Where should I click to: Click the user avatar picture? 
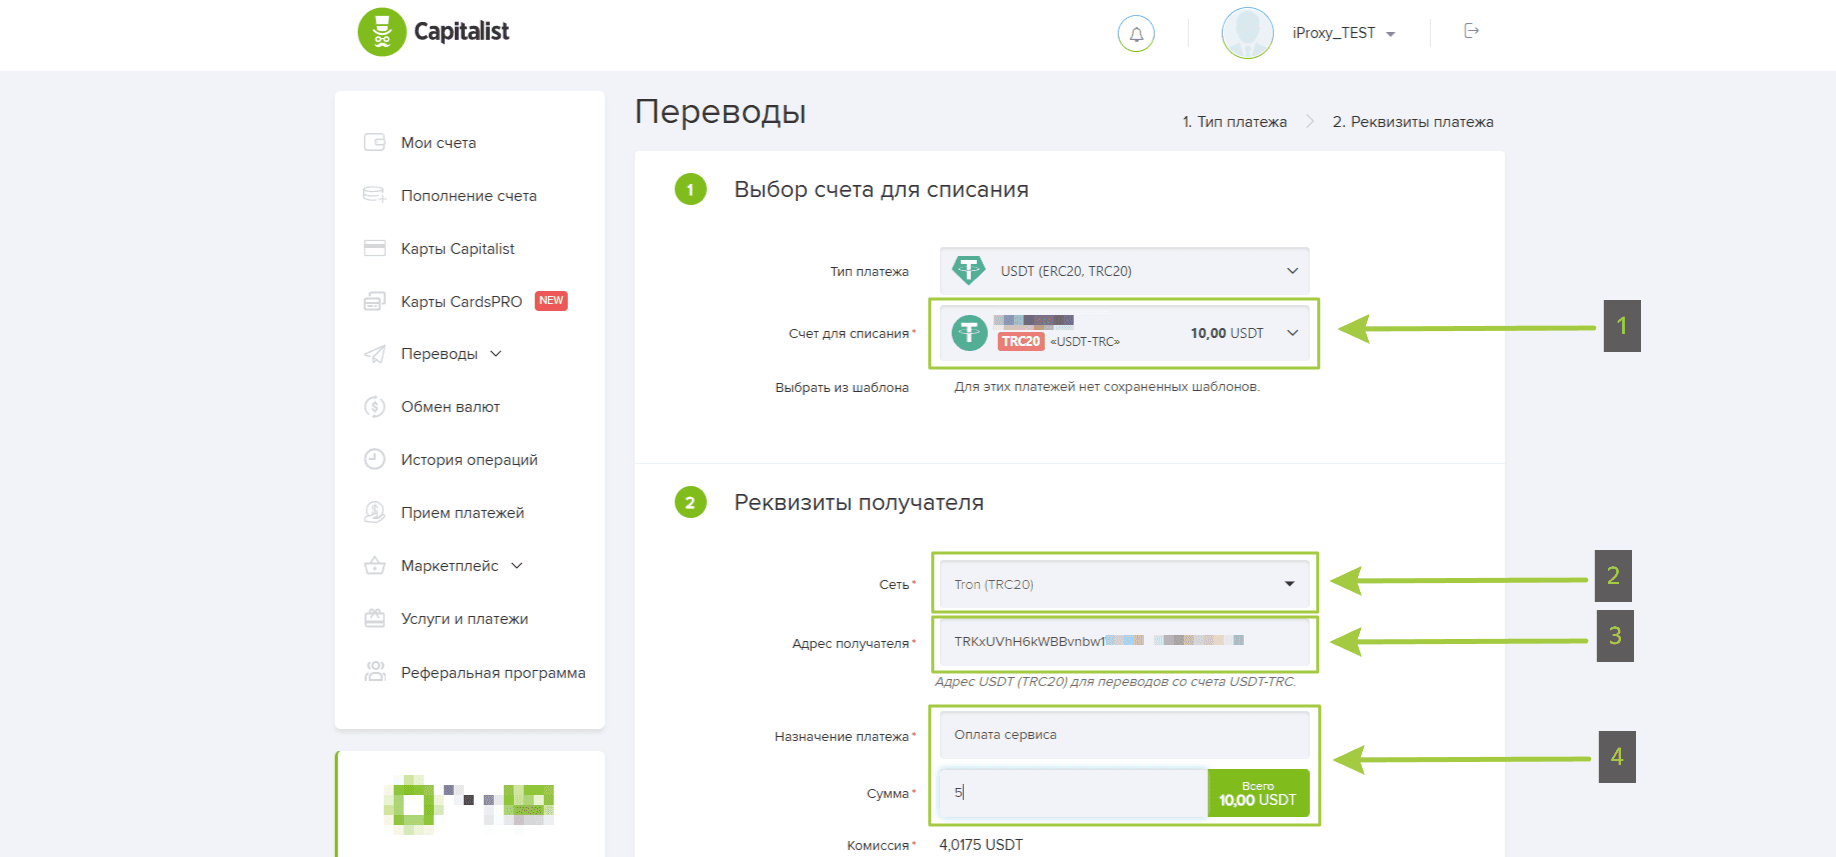point(1247,33)
